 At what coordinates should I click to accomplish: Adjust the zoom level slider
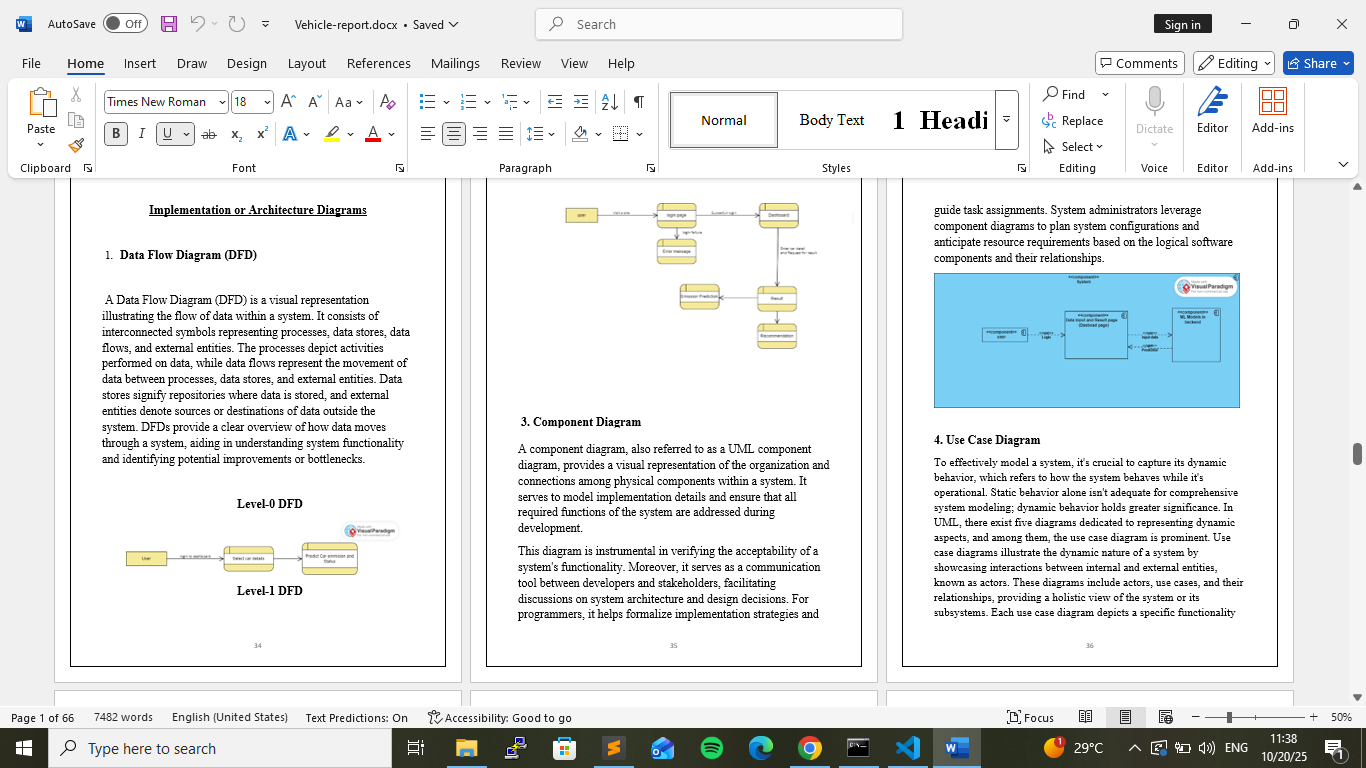pos(1229,717)
